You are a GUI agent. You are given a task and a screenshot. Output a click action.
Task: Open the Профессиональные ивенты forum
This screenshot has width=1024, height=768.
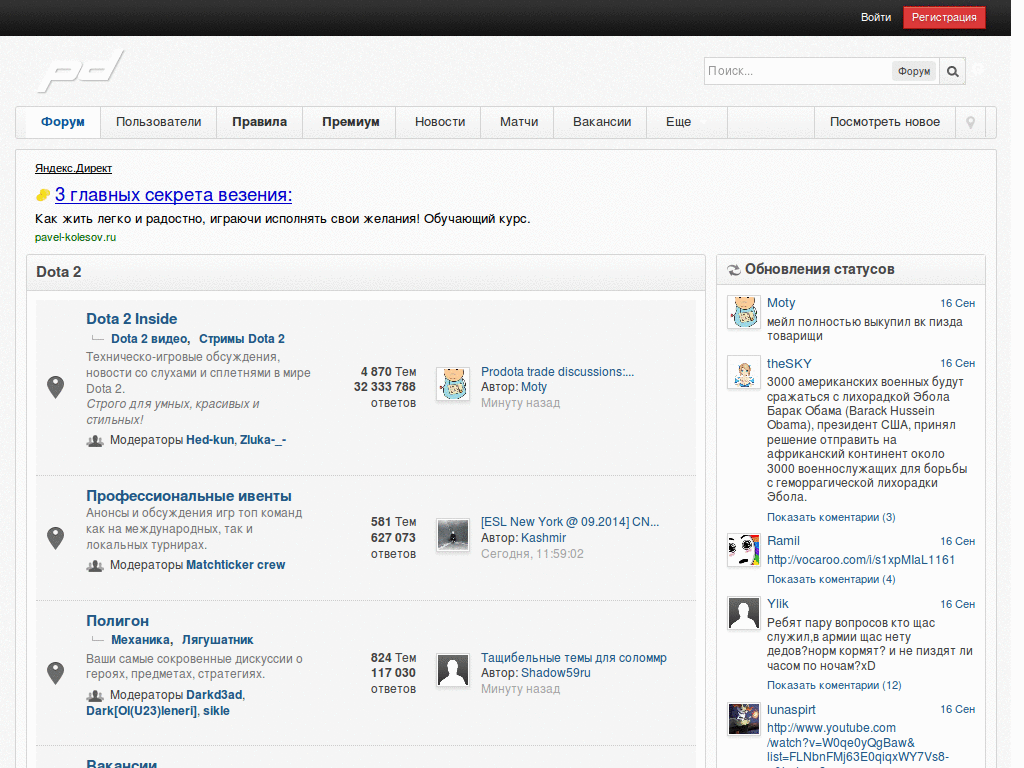tap(189, 496)
